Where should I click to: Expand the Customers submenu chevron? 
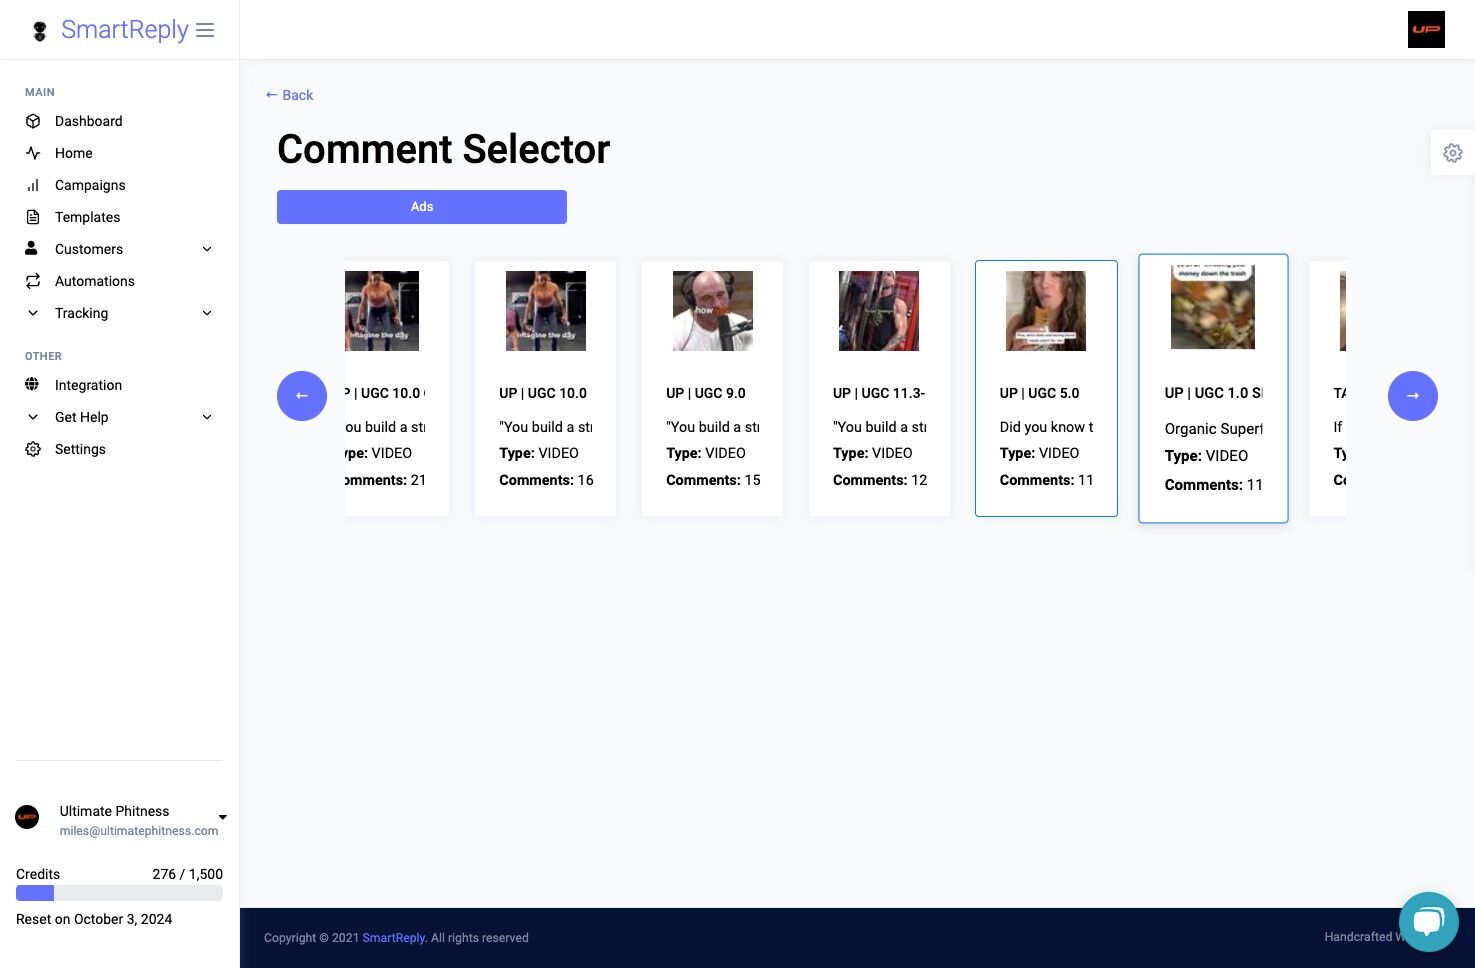point(207,249)
